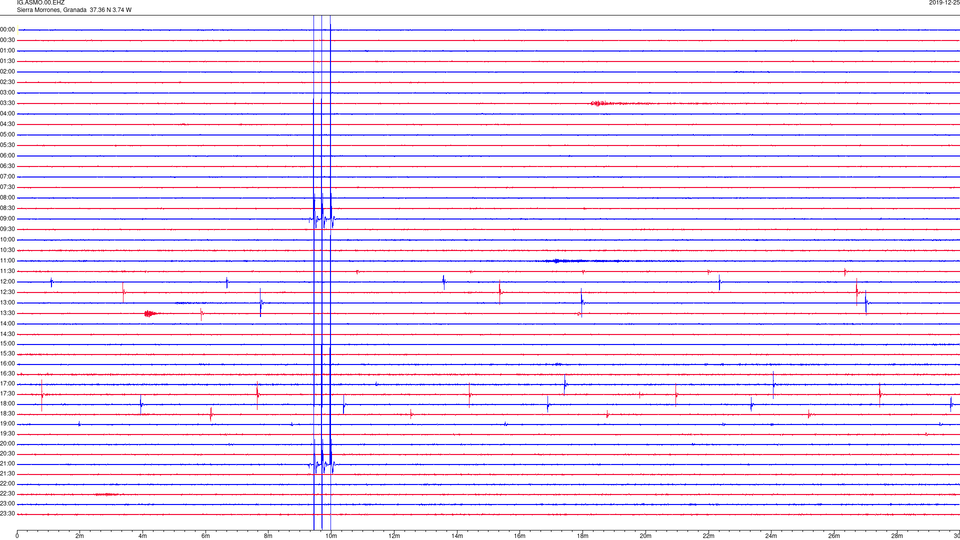This screenshot has height=540, width=960.
Task: Click the 15:00 trace label
Action: tap(7, 343)
